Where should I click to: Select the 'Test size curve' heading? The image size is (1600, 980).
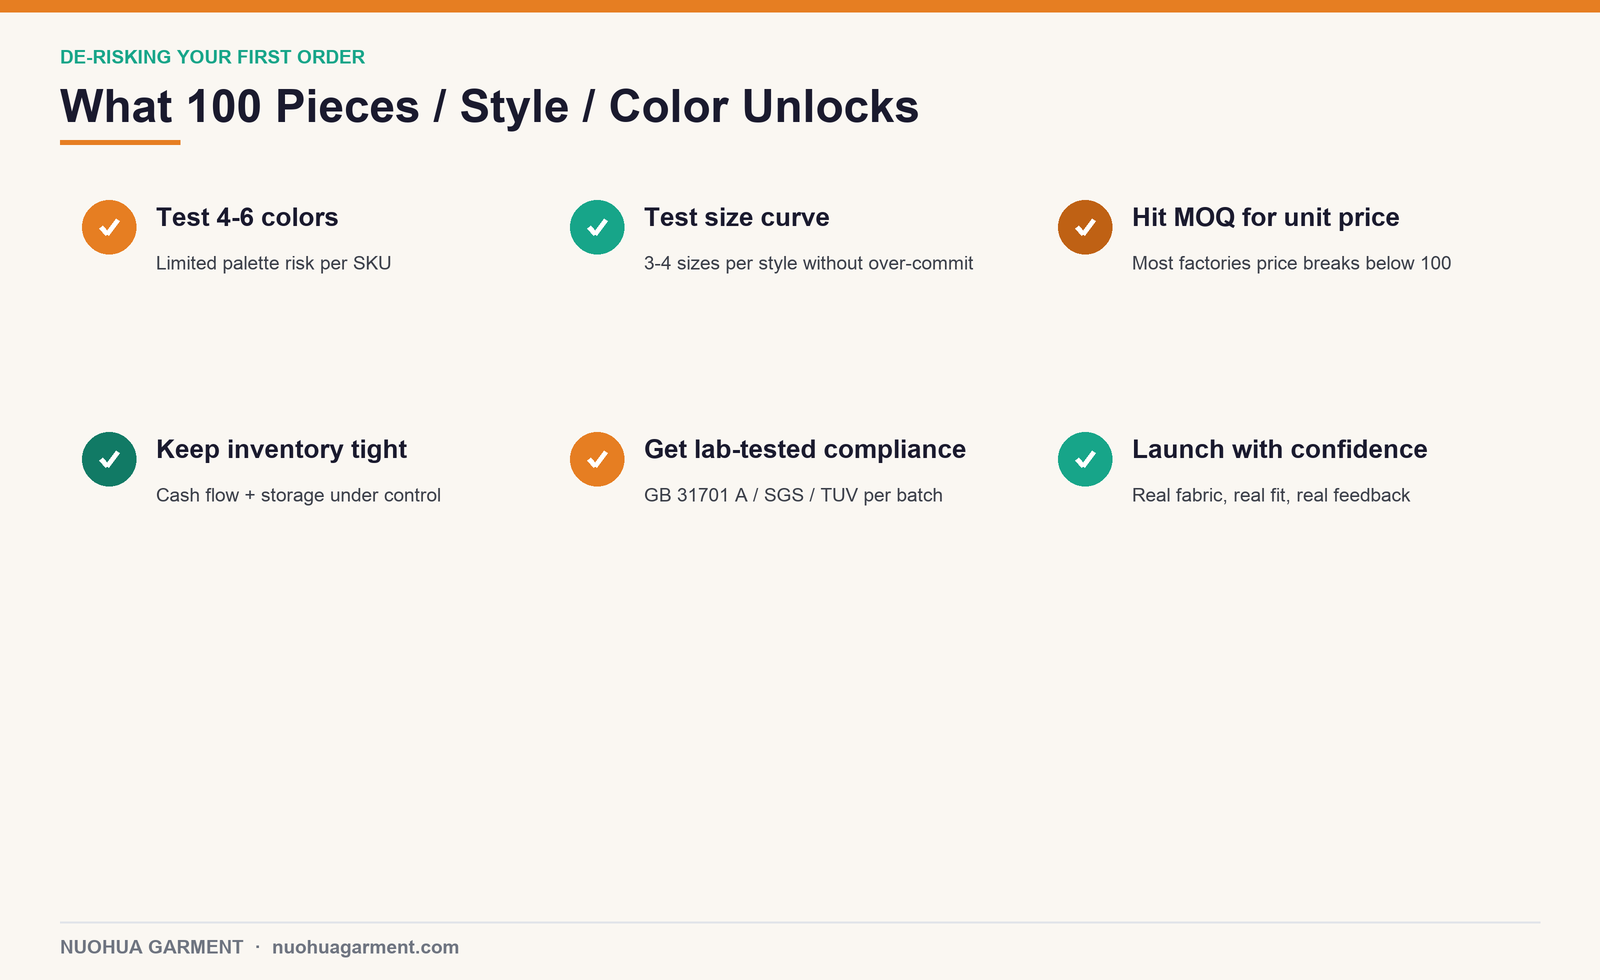click(737, 217)
